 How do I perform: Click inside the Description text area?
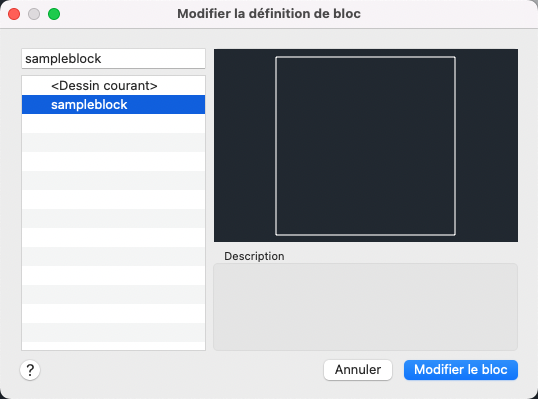365,307
